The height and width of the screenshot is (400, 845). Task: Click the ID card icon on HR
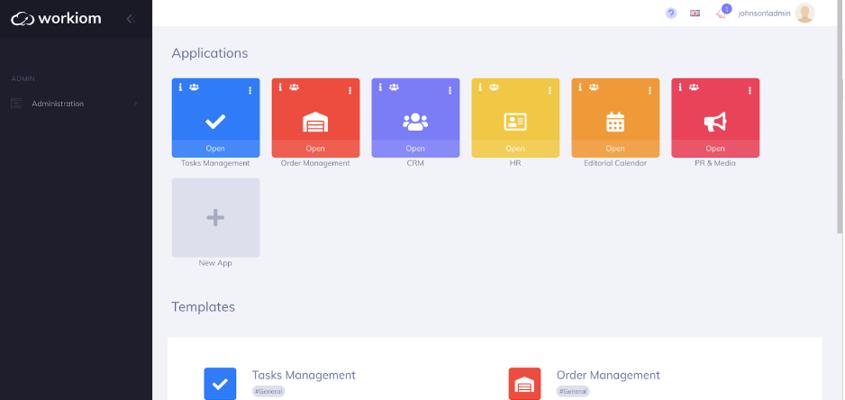coord(515,122)
